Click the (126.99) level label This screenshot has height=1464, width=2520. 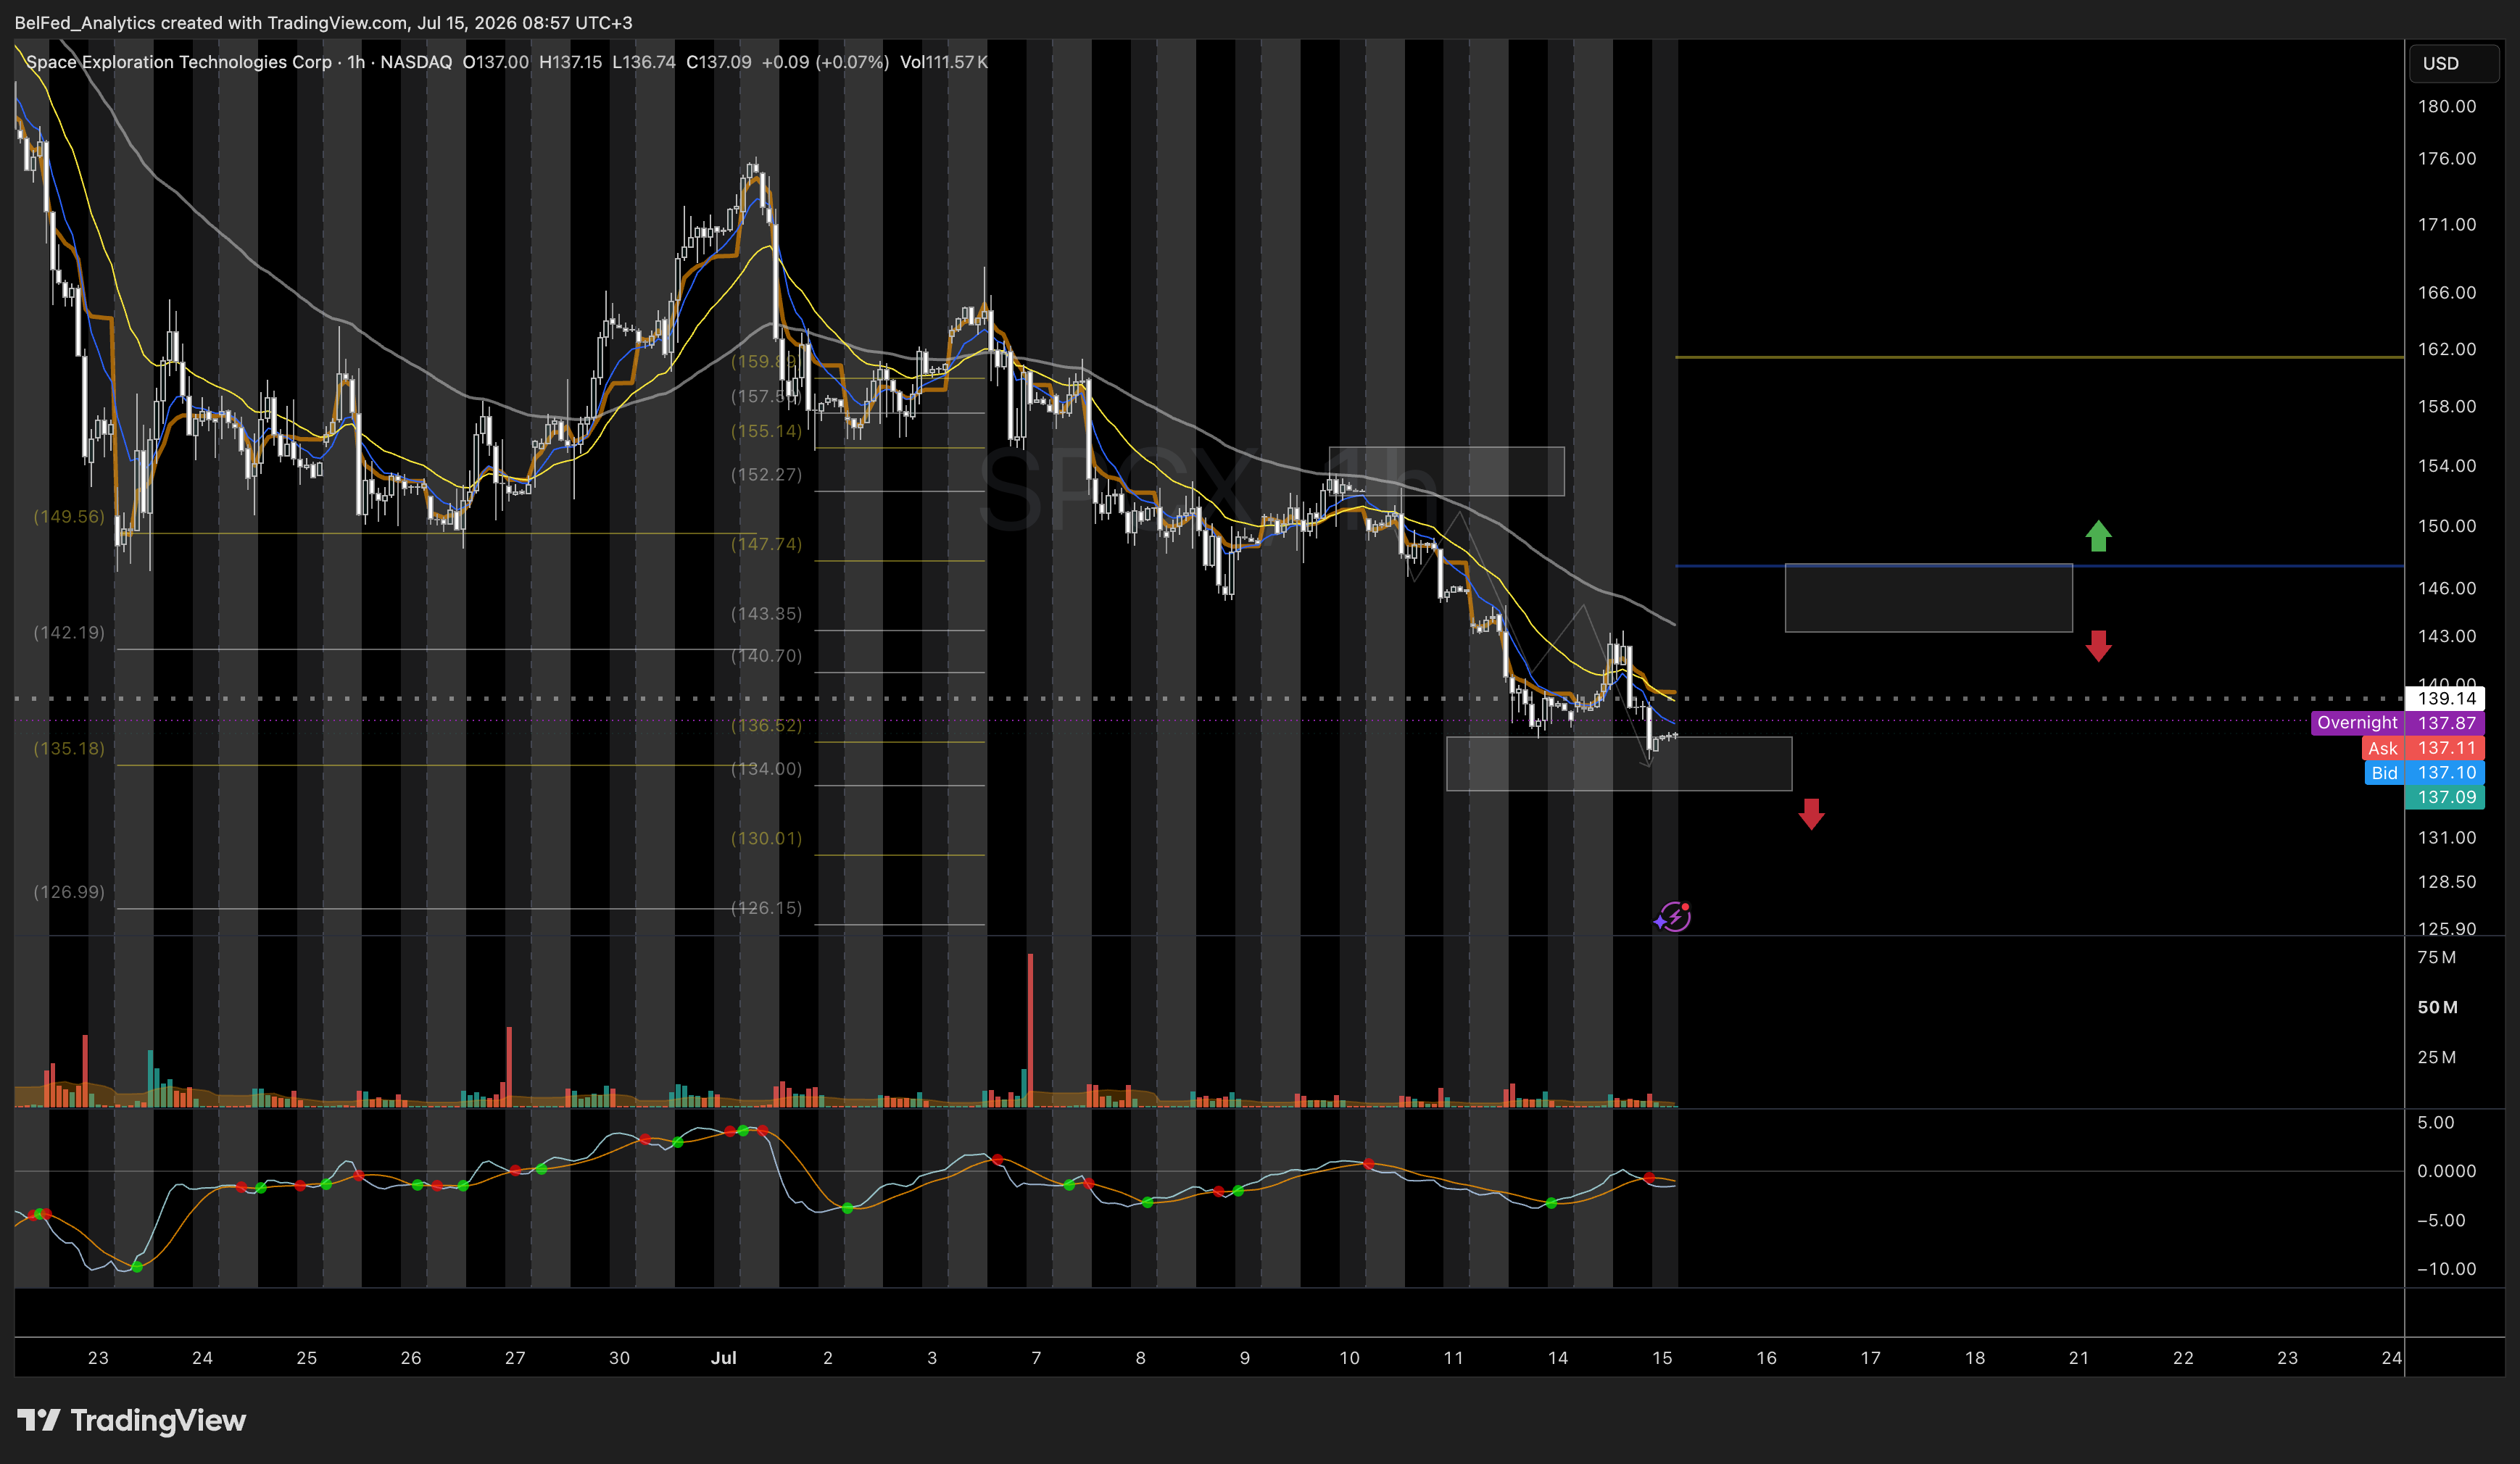[x=69, y=891]
